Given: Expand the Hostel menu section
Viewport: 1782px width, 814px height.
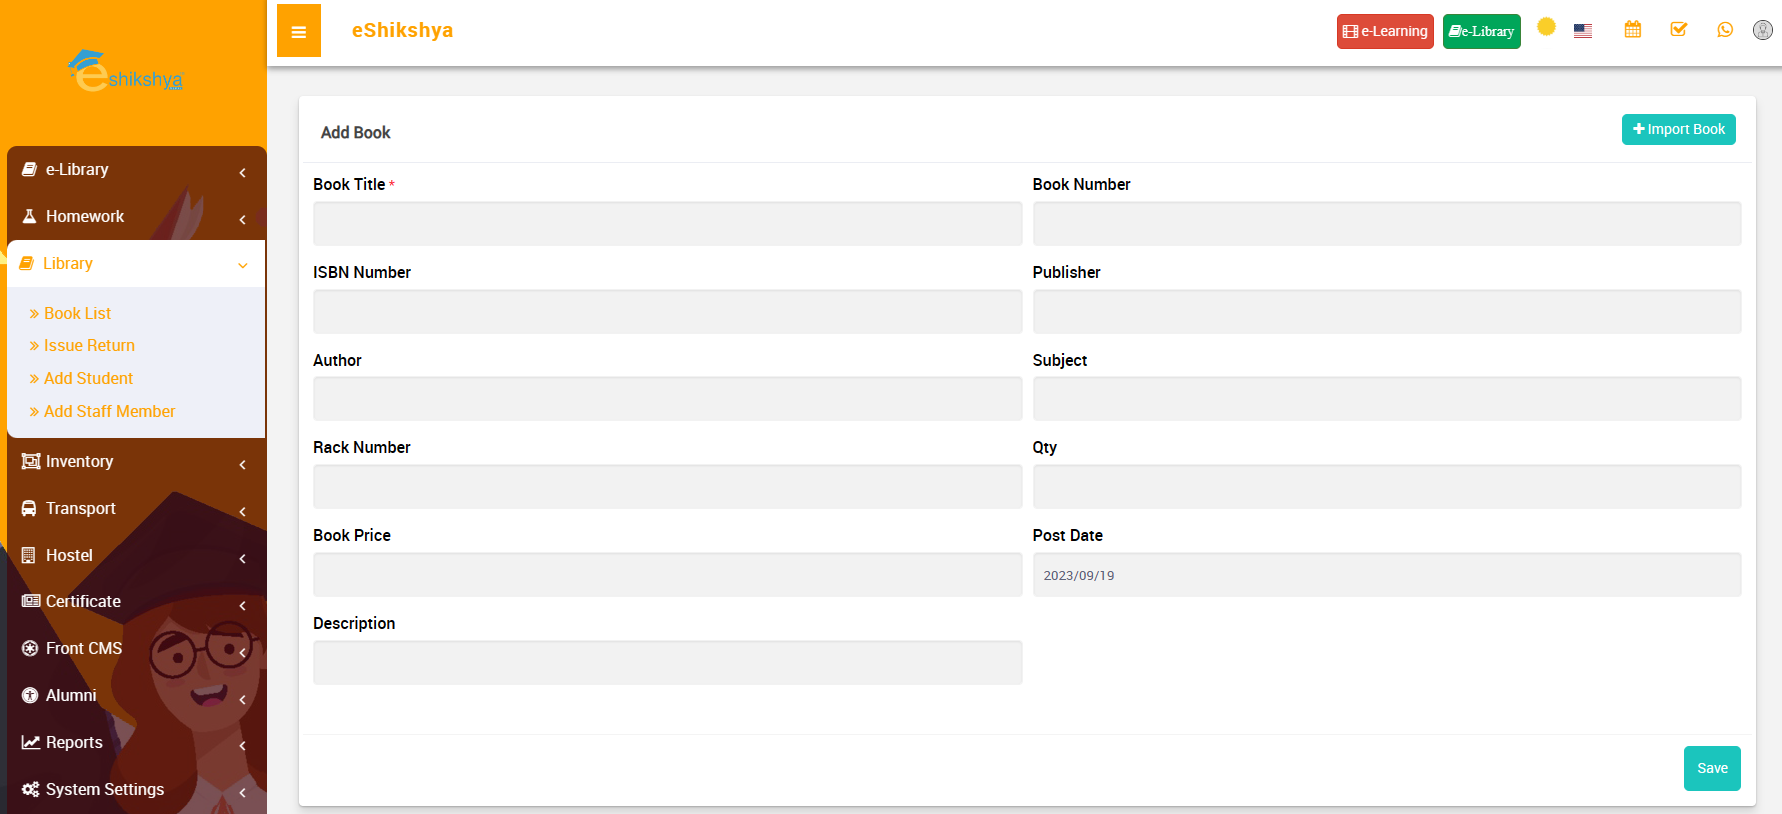Looking at the screenshot, I should [135, 556].
